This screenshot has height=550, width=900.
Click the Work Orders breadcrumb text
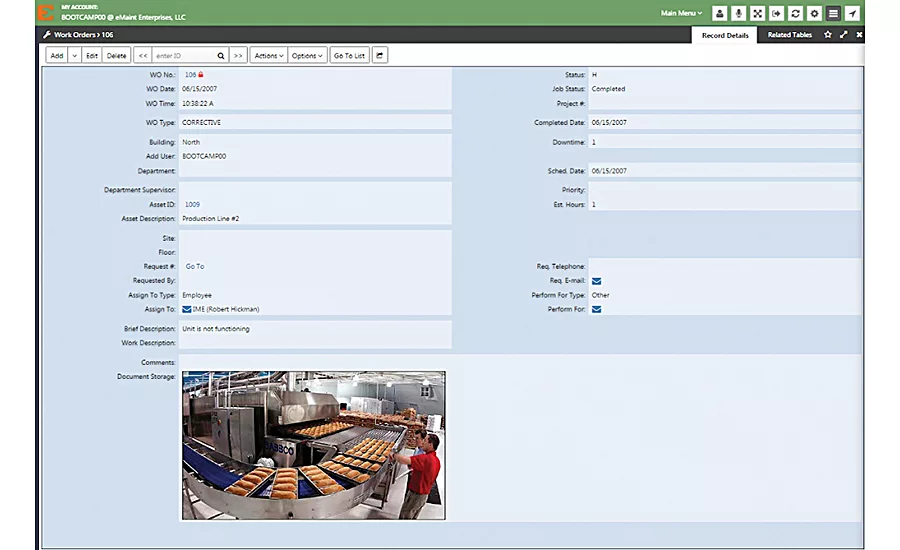pyautogui.click(x=75, y=34)
